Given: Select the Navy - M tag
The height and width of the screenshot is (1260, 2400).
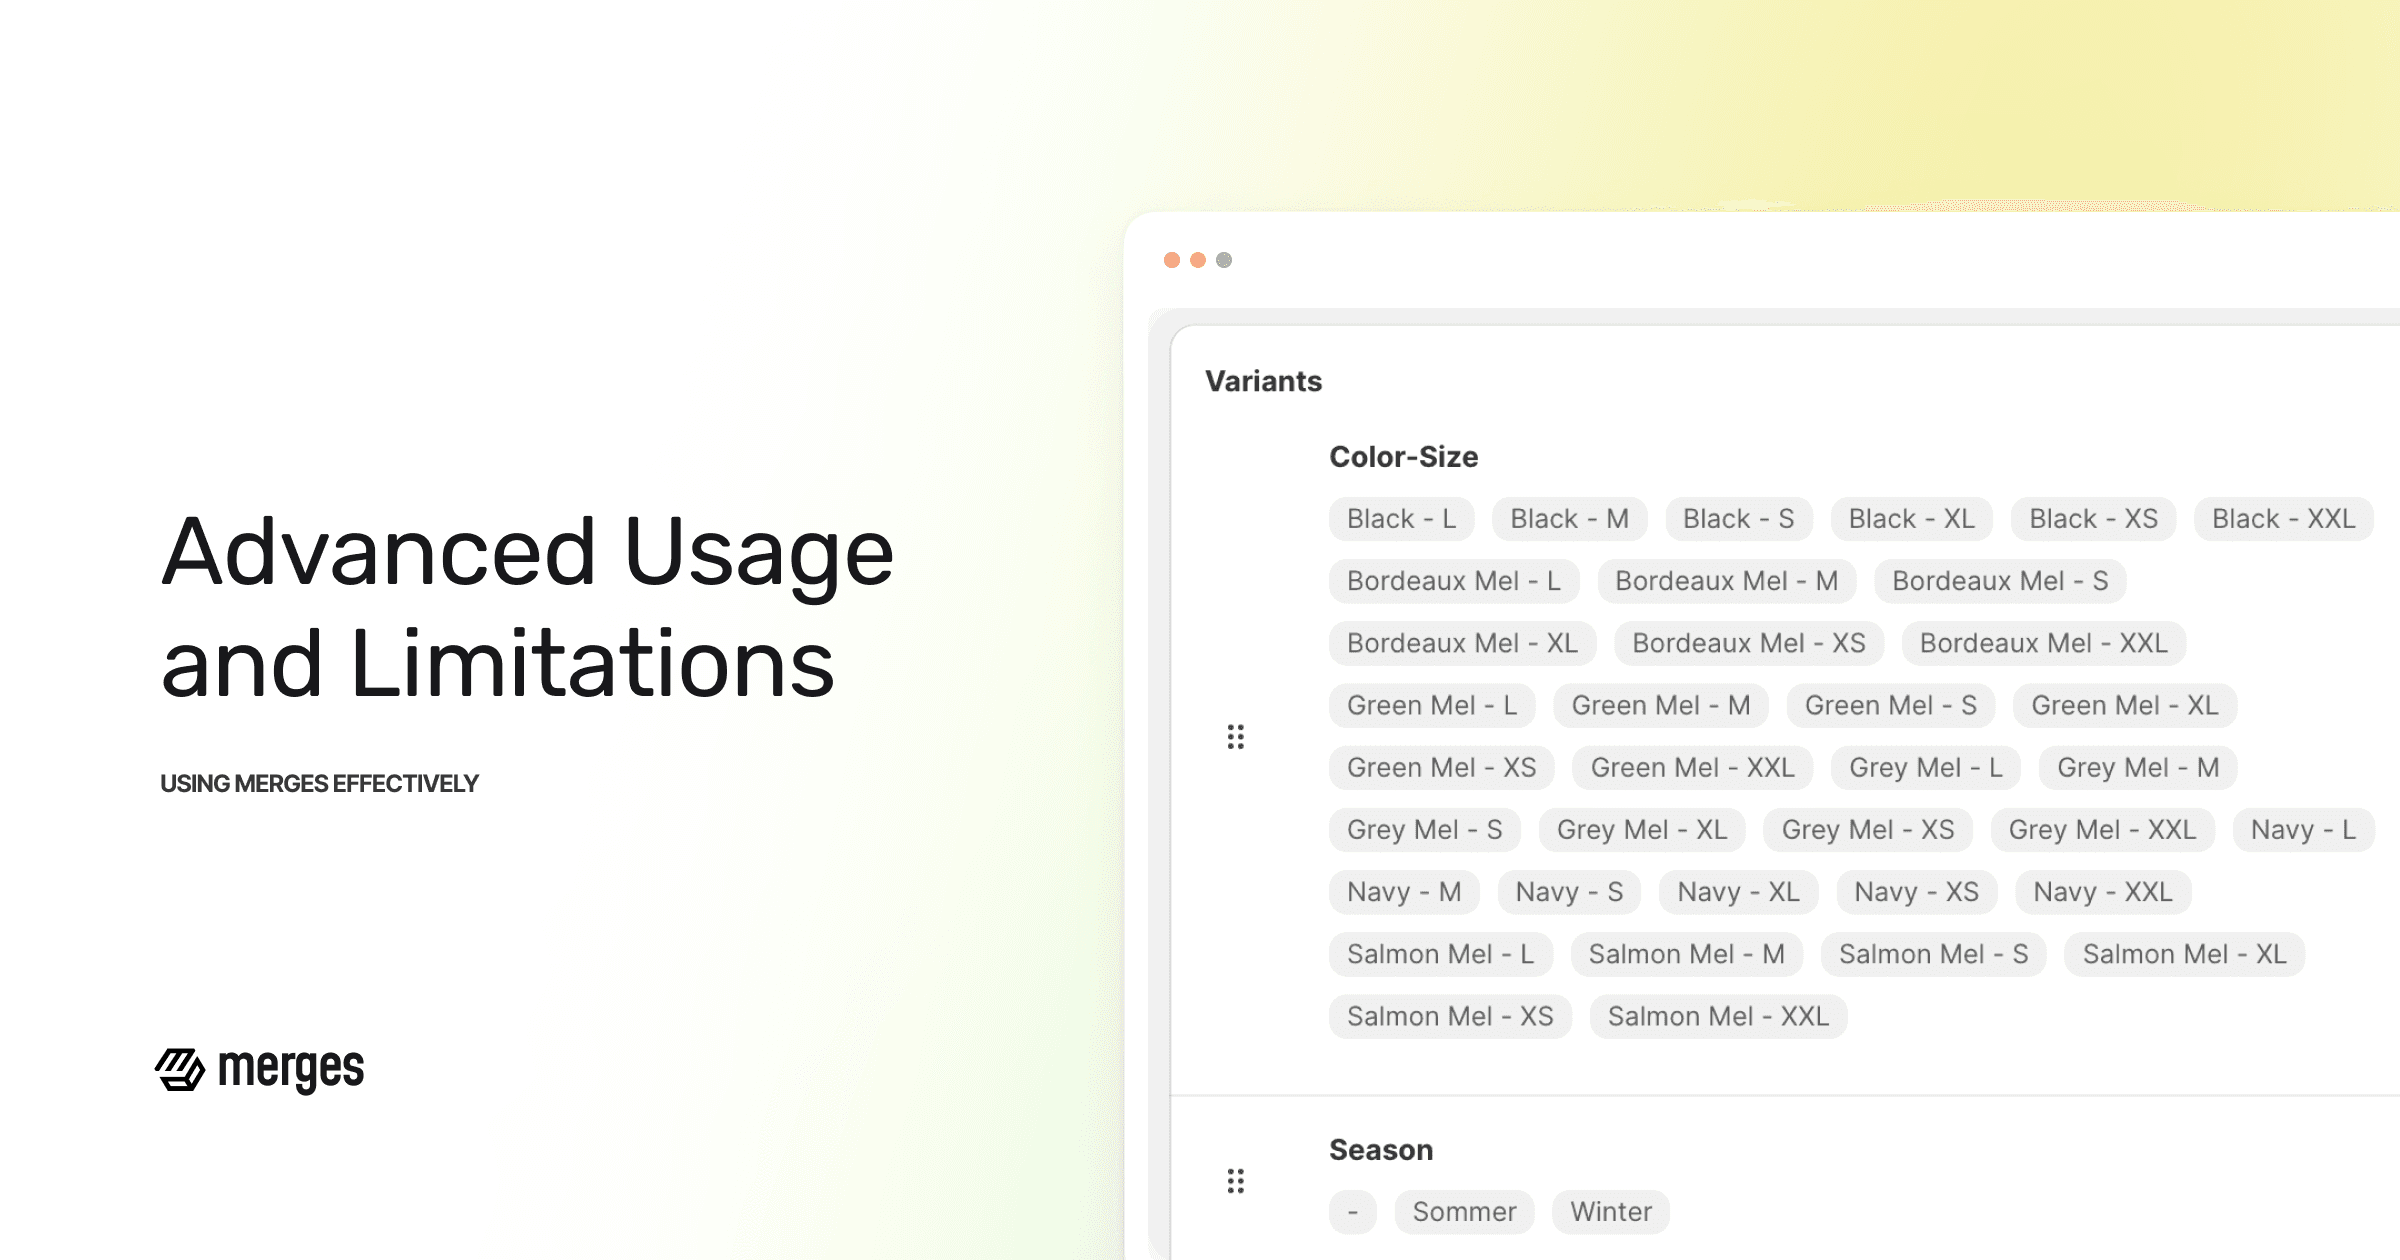Looking at the screenshot, I should 1404,891.
